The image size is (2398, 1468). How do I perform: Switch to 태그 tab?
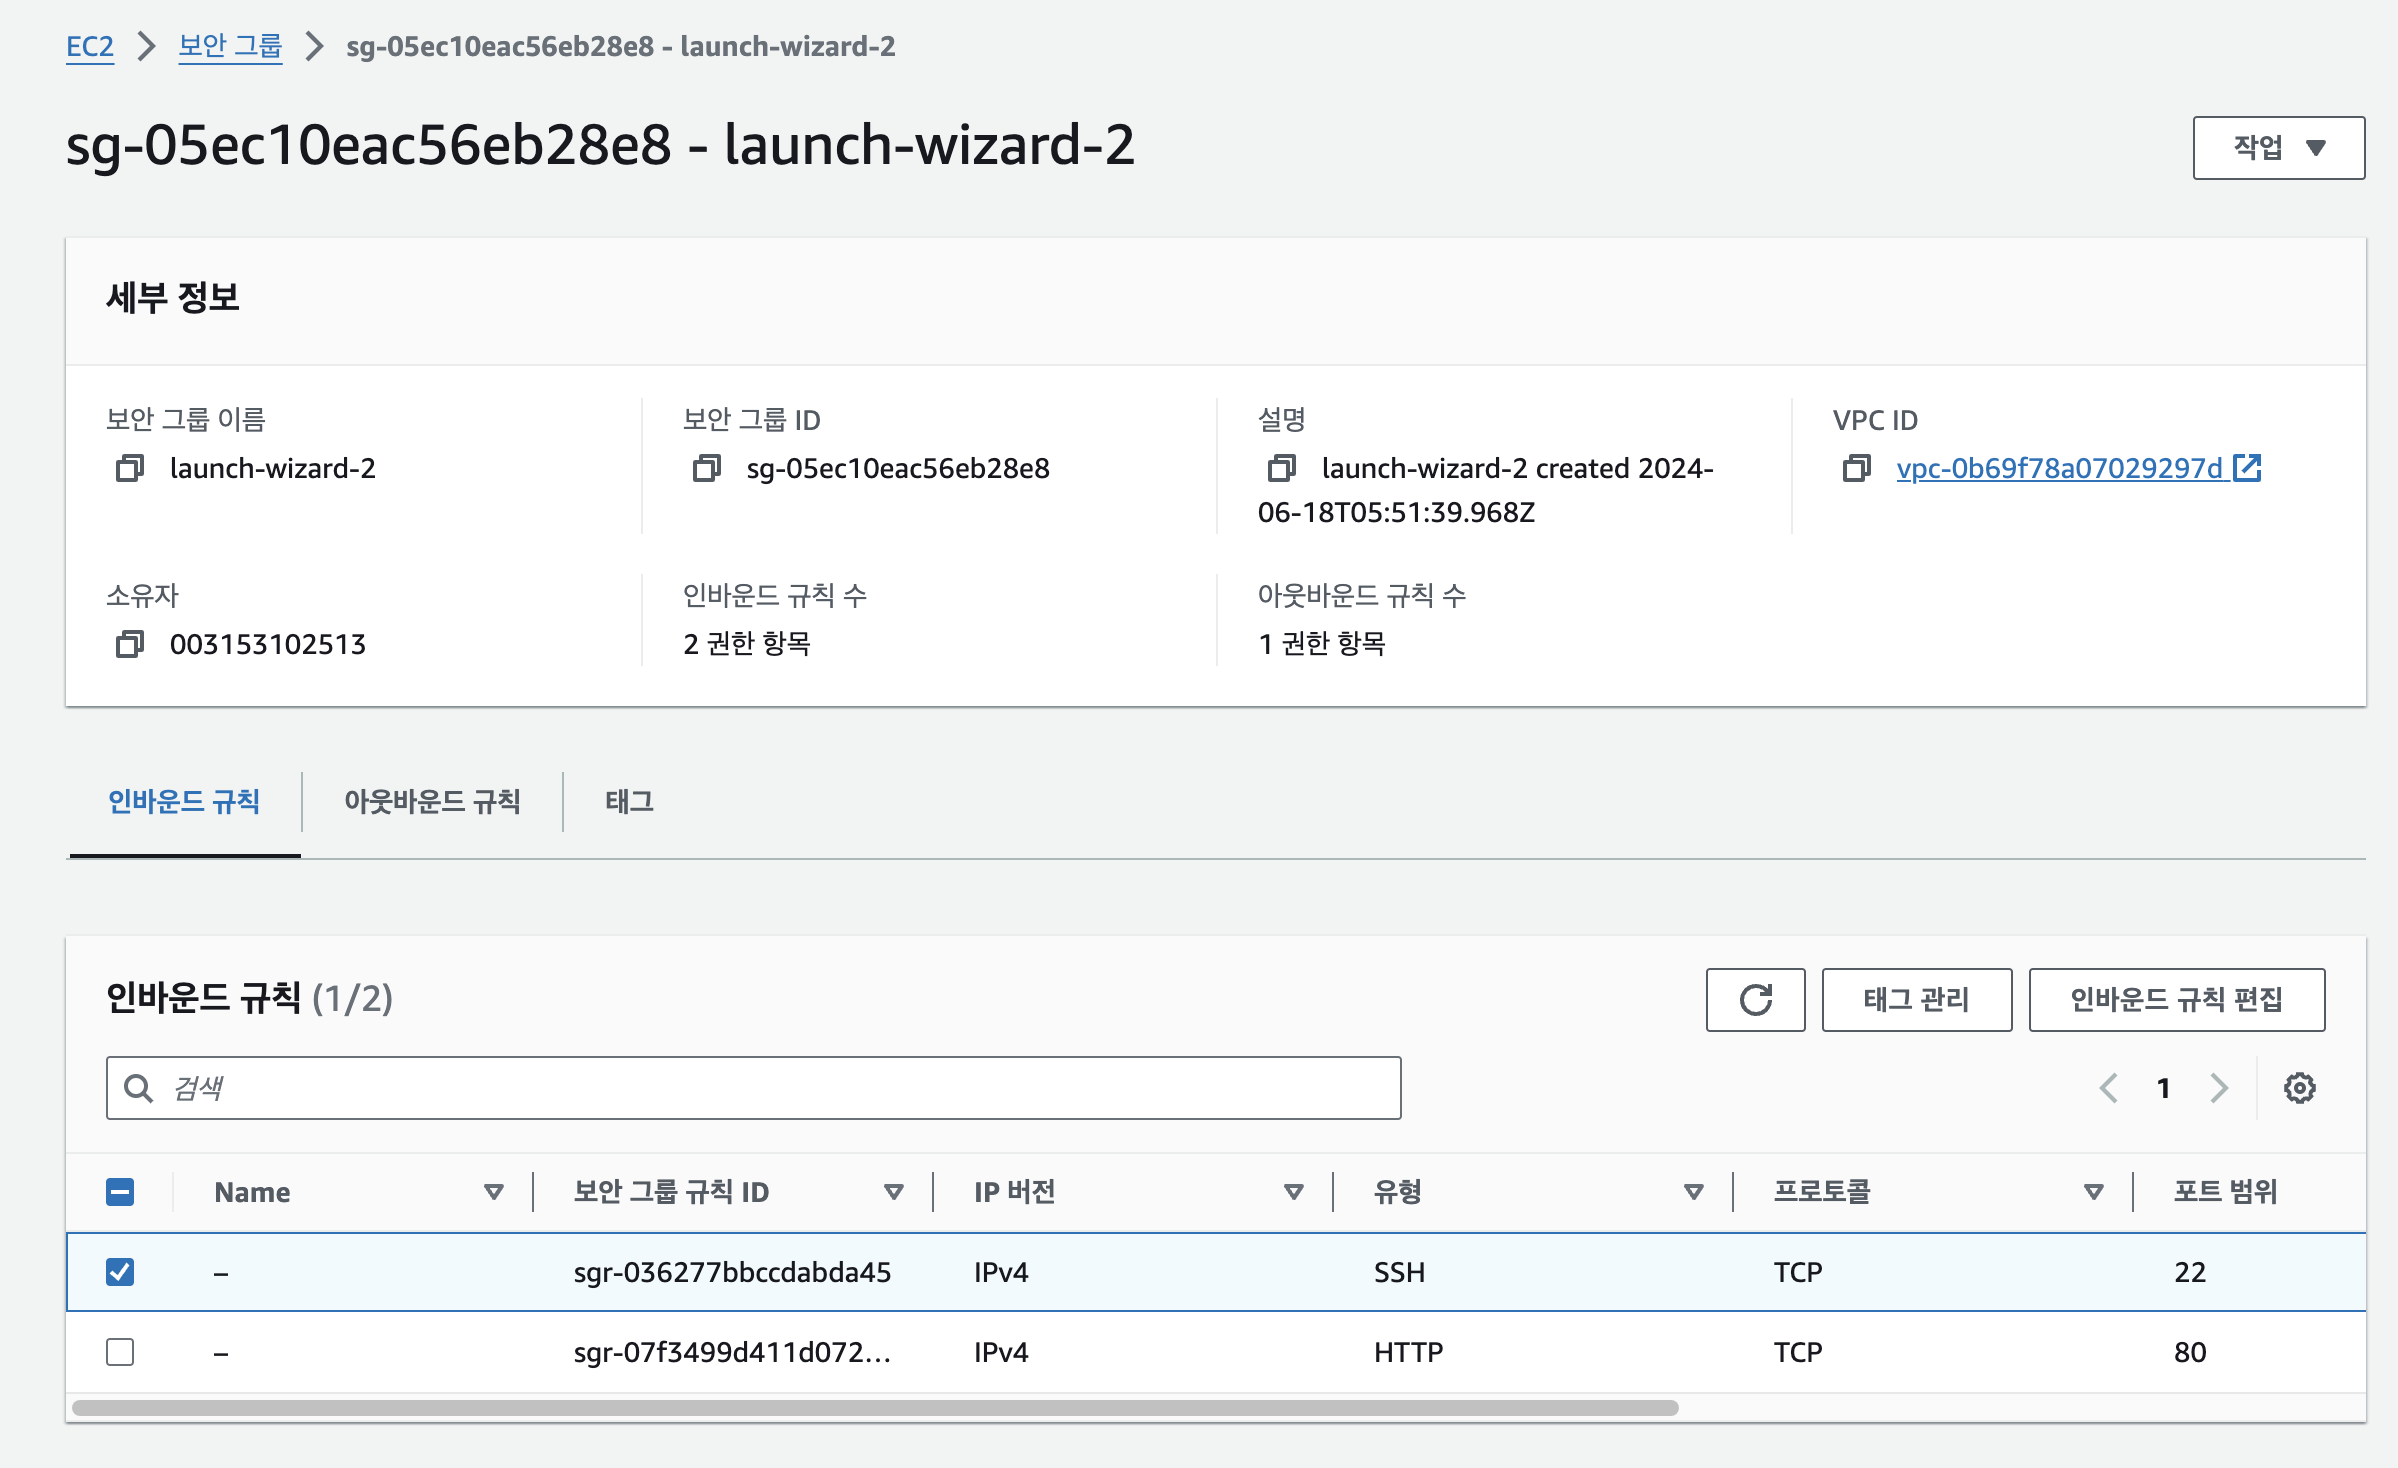coord(629,801)
